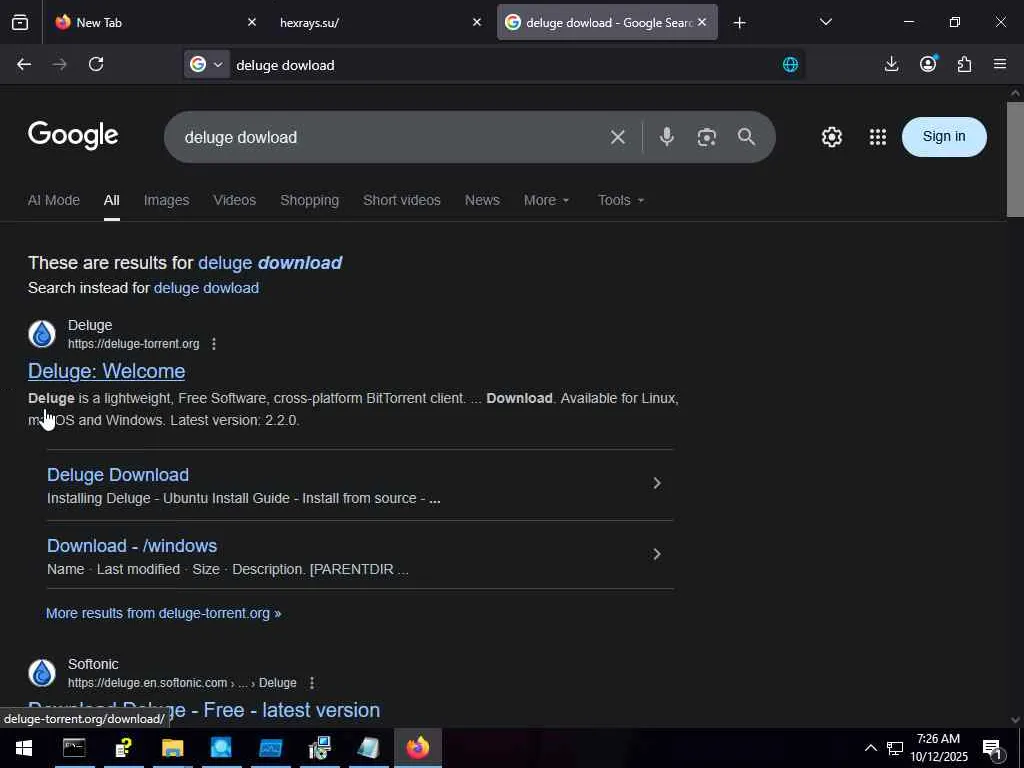Screen dimensions: 1024x768
Task: Expand the More search filters dropdown
Action: (x=547, y=200)
